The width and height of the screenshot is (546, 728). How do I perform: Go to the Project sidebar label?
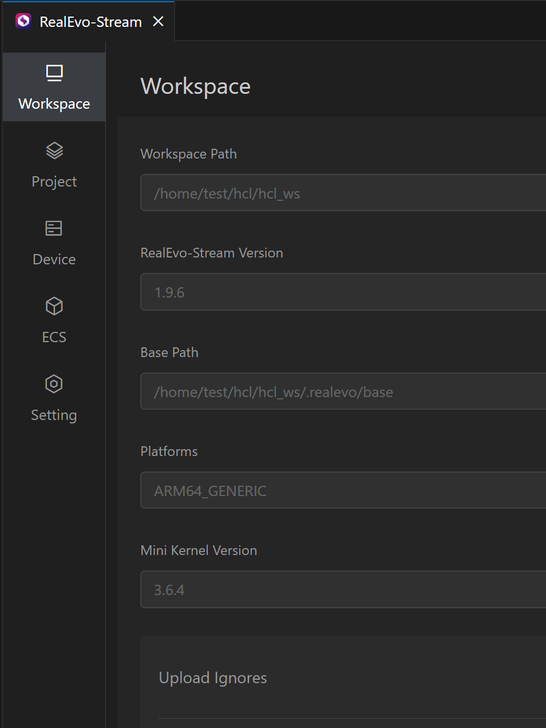[54, 182]
